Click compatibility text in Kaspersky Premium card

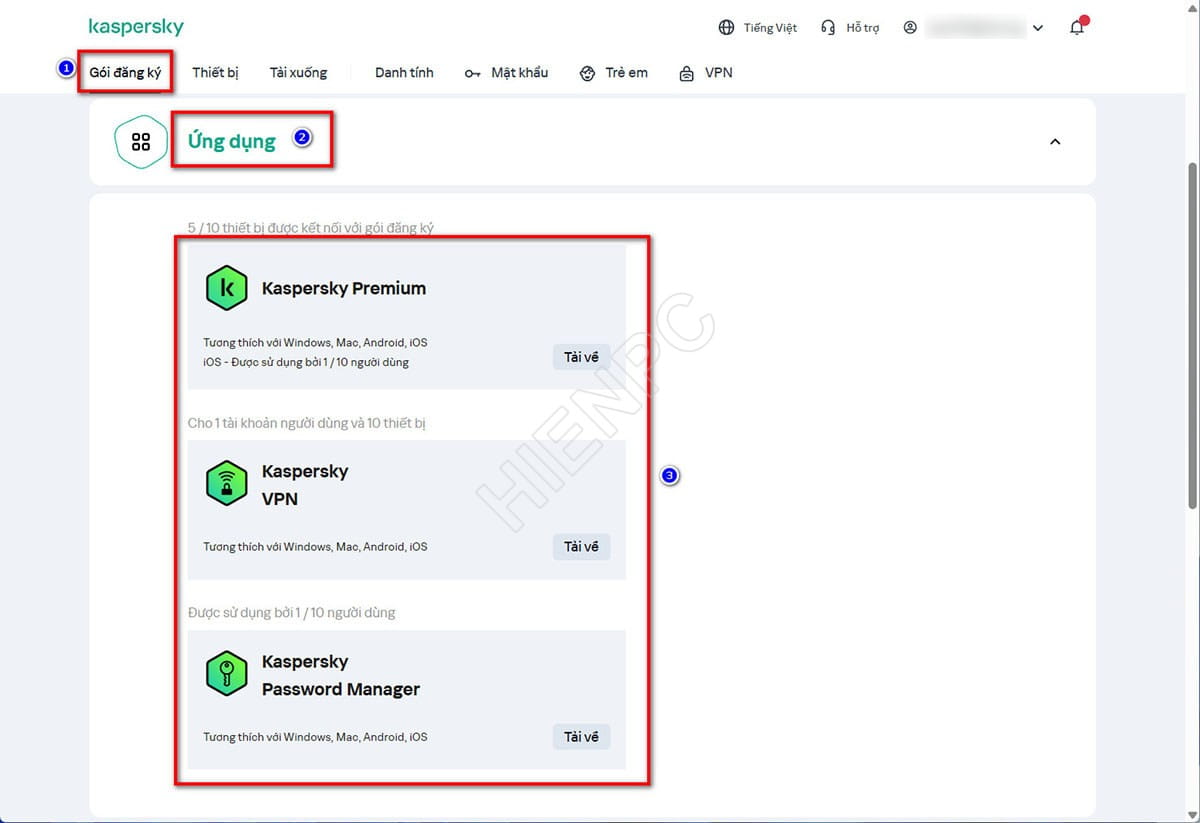pyautogui.click(x=315, y=343)
